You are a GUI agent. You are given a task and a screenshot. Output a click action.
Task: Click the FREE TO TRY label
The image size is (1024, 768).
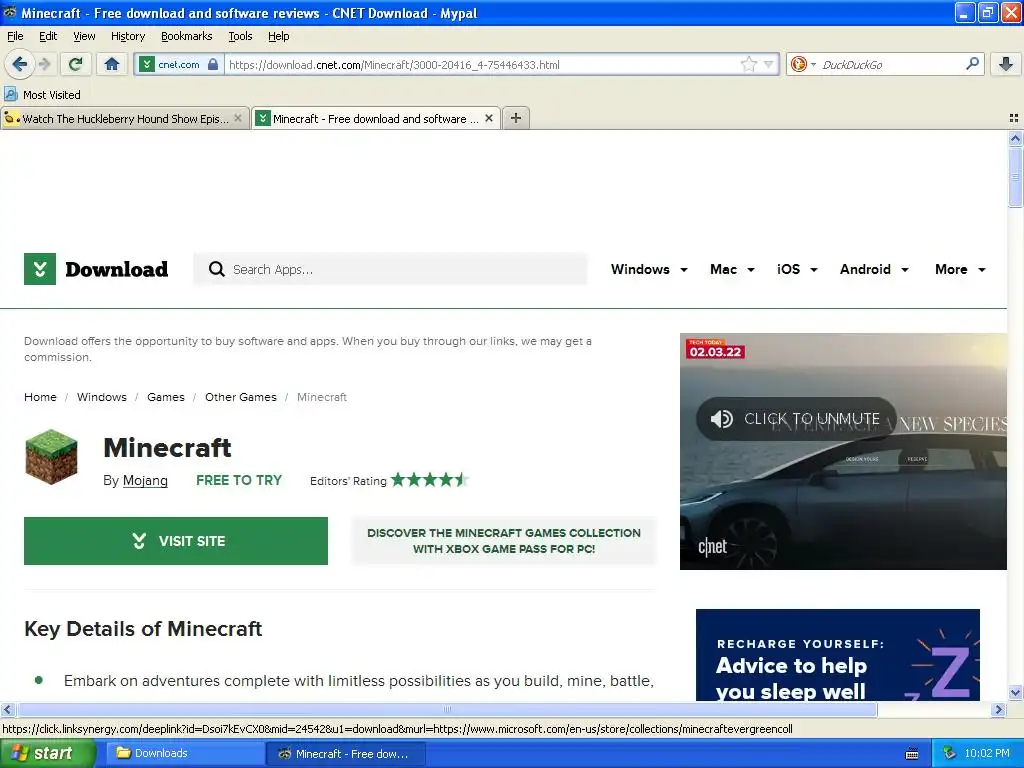(239, 480)
